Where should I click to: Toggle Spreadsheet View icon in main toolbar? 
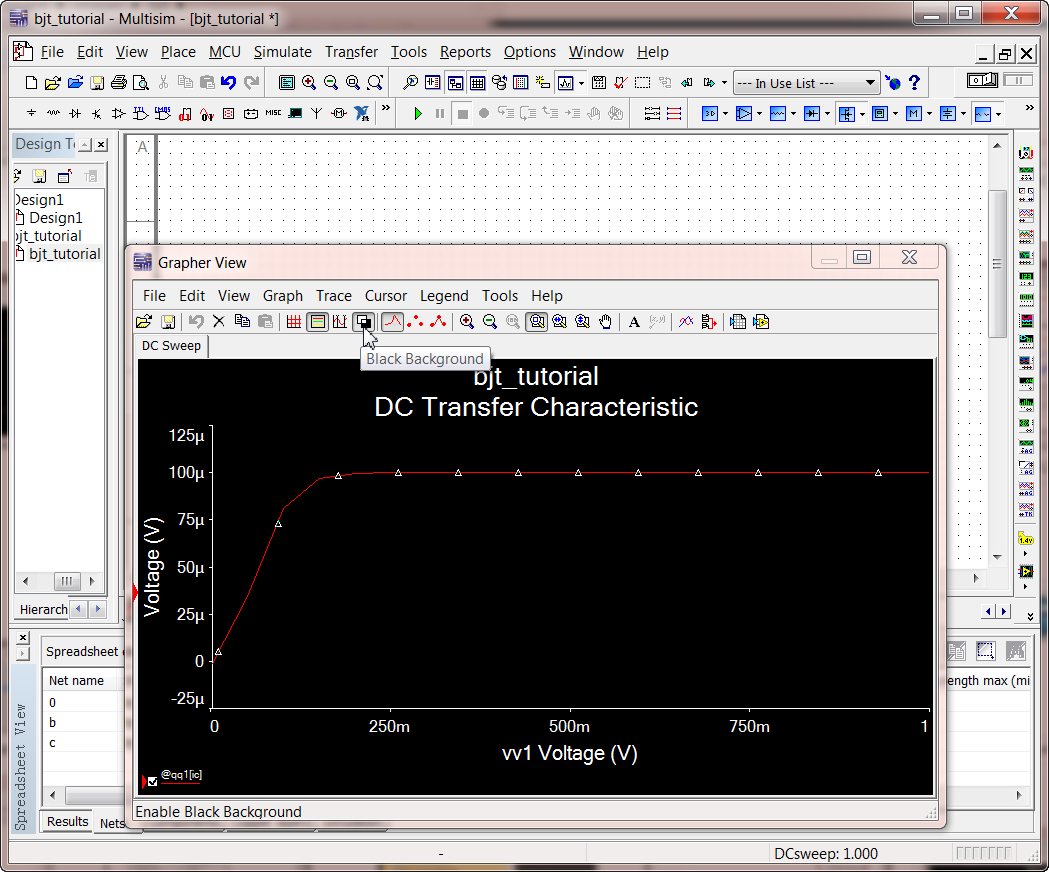(x=477, y=83)
